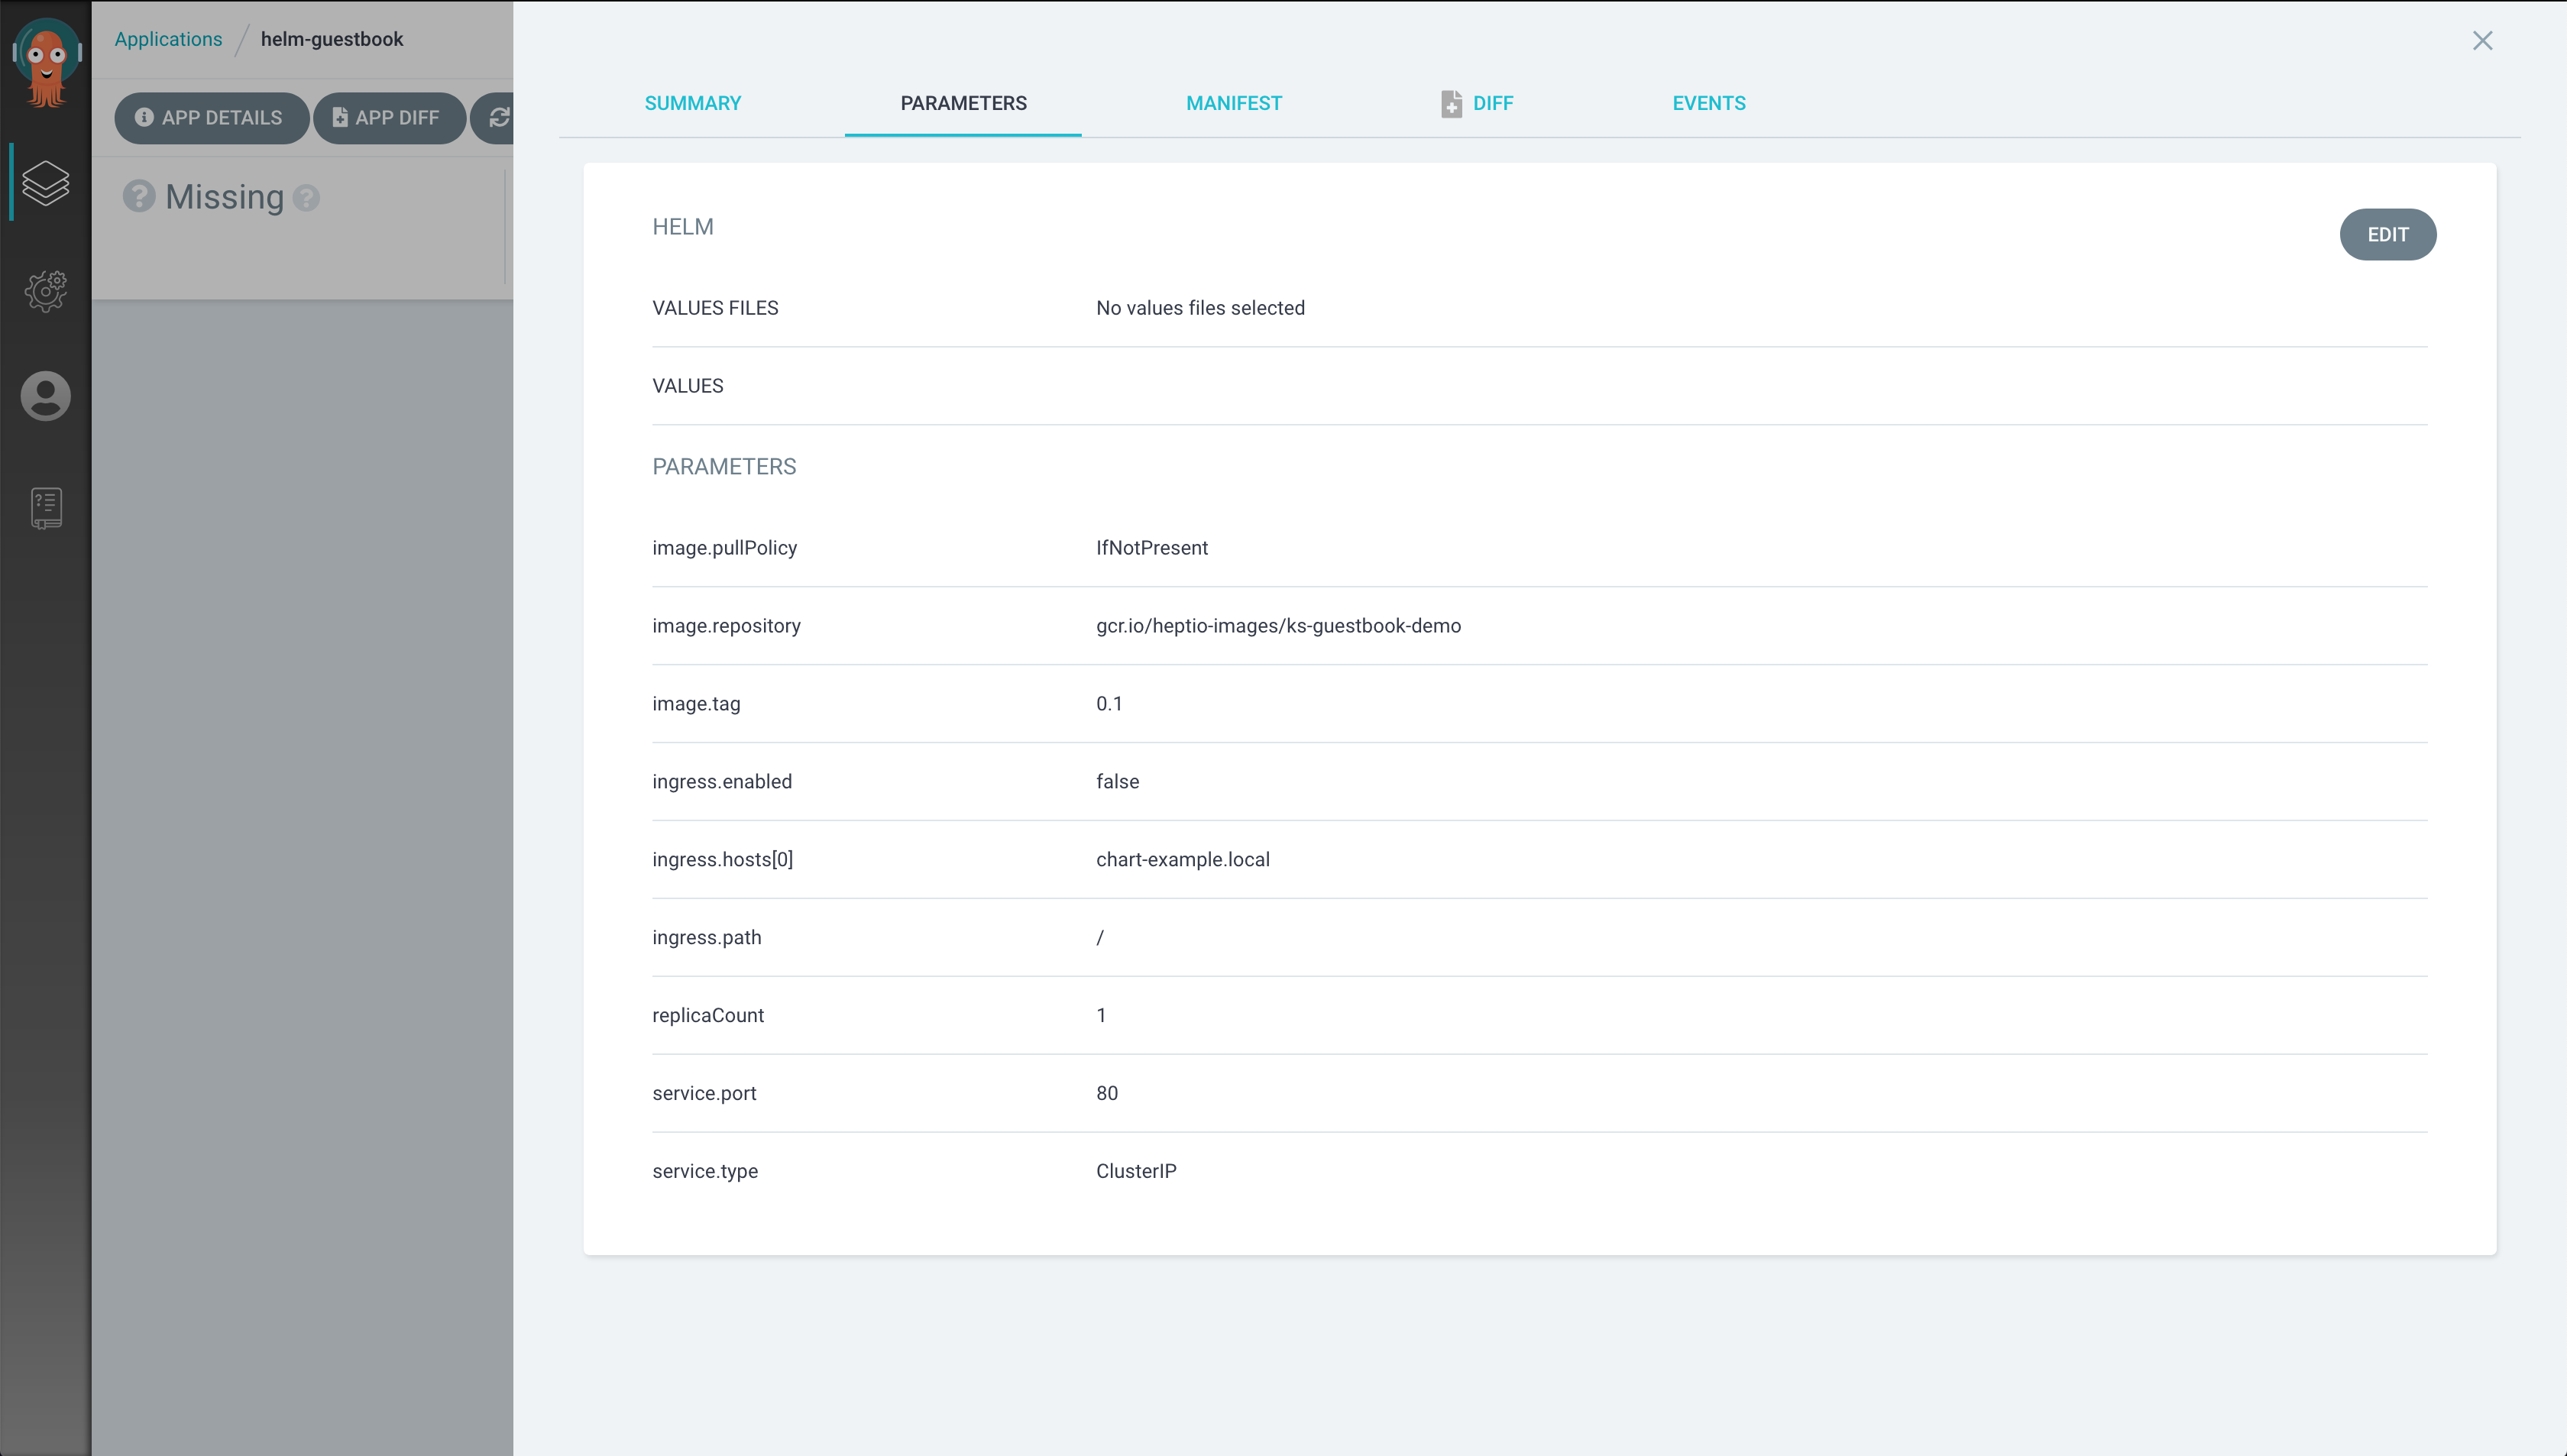Show the diff using APP DIFF button
Viewport: 2567px width, 1456px height.
pos(389,117)
